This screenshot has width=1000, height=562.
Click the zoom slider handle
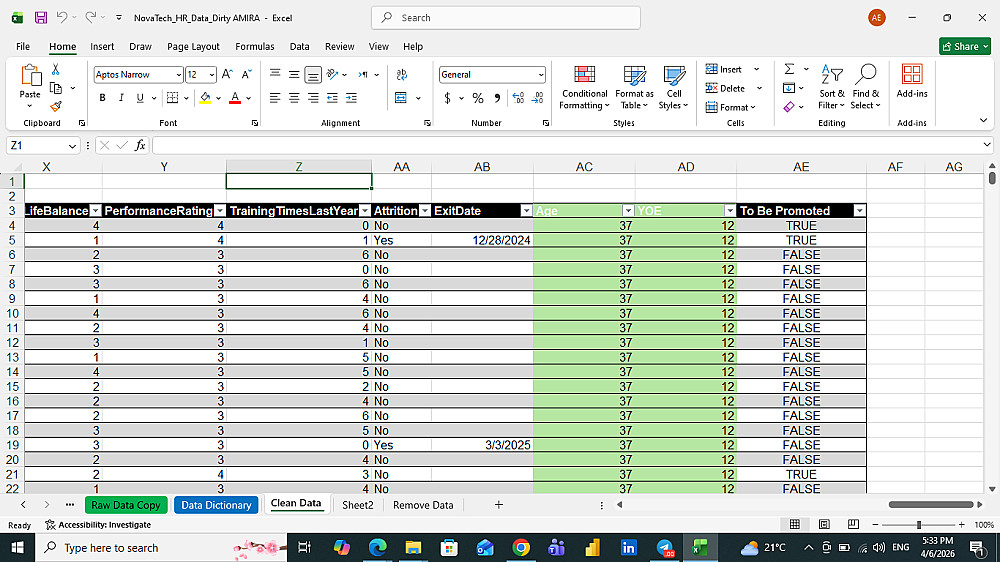918,524
